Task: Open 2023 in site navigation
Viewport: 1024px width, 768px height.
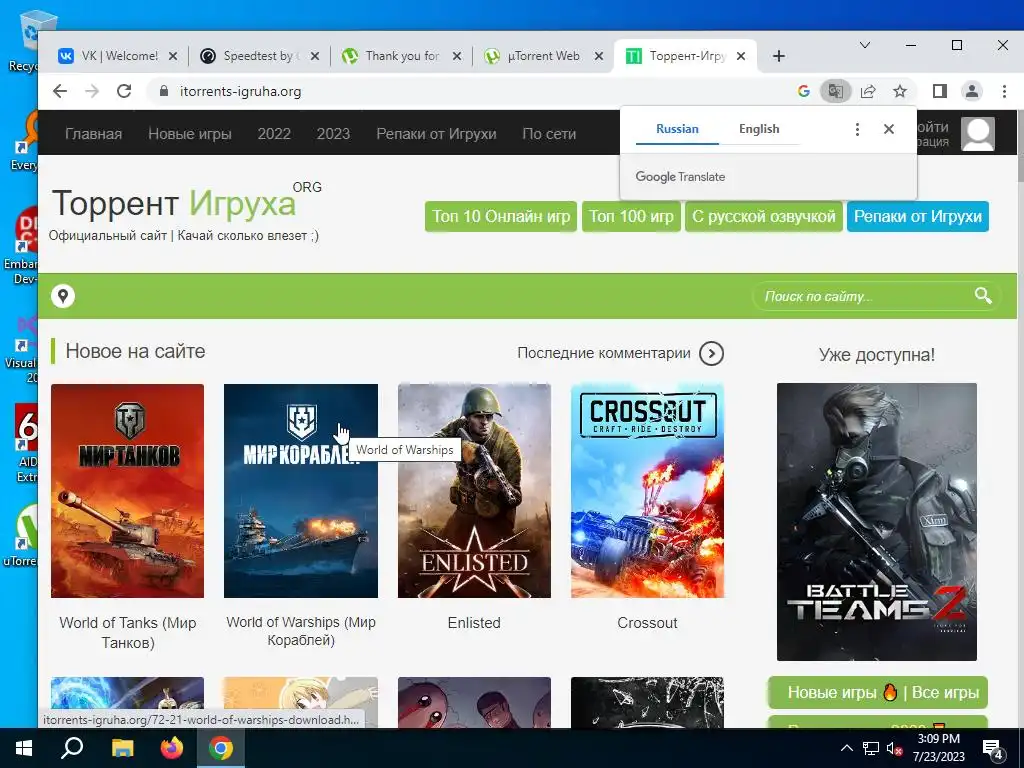Action: coord(333,134)
